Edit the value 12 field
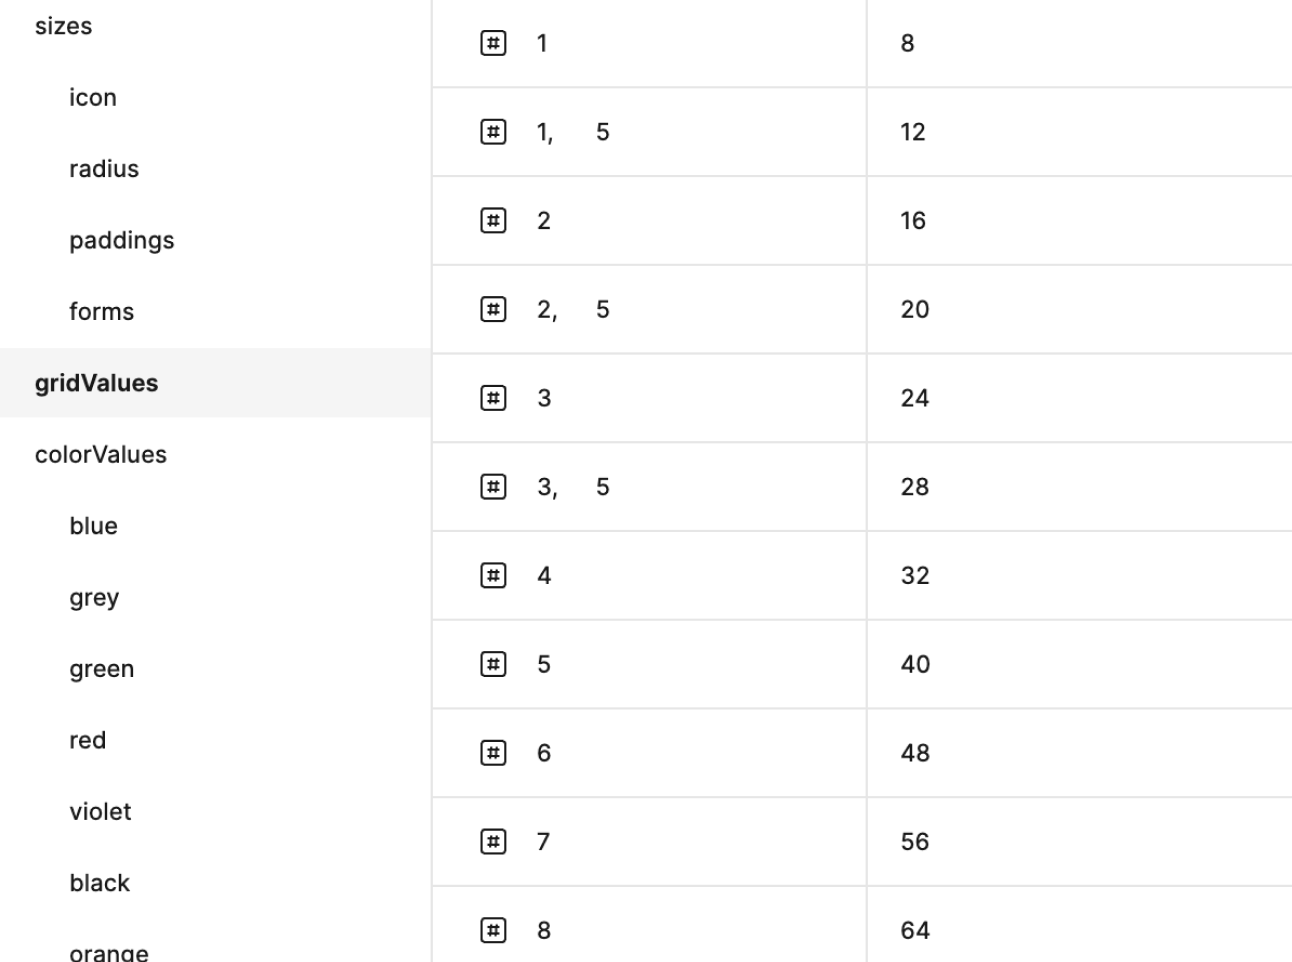This screenshot has height=962, width=1292. (913, 132)
